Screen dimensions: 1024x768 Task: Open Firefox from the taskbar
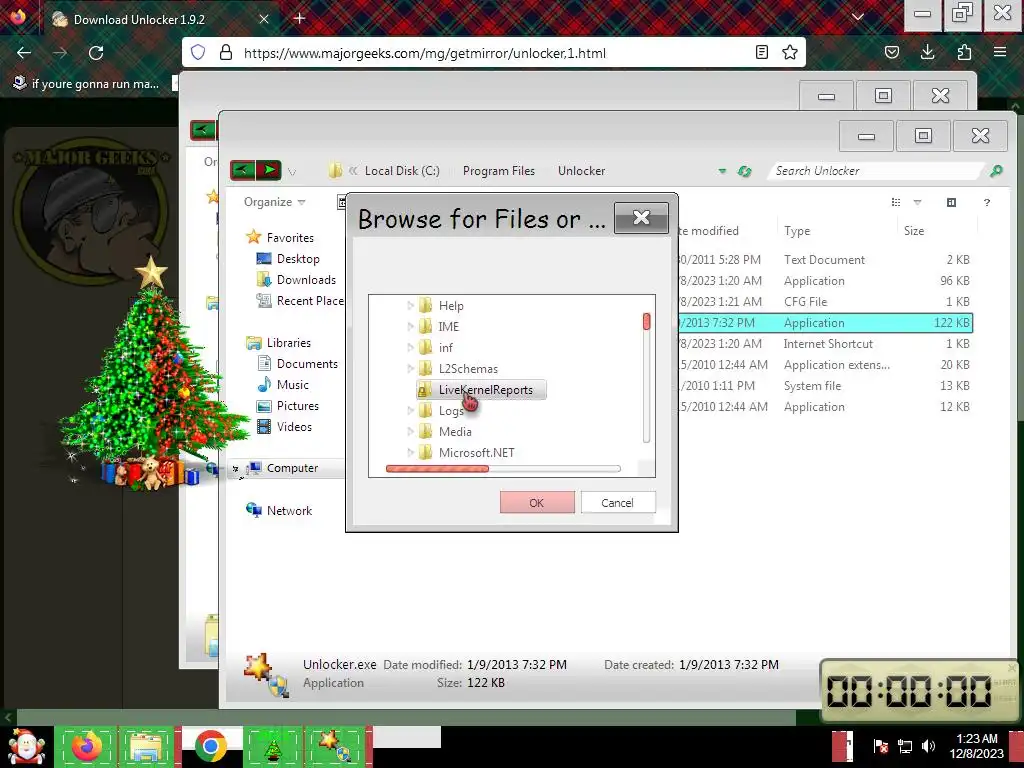pyautogui.click(x=86, y=746)
